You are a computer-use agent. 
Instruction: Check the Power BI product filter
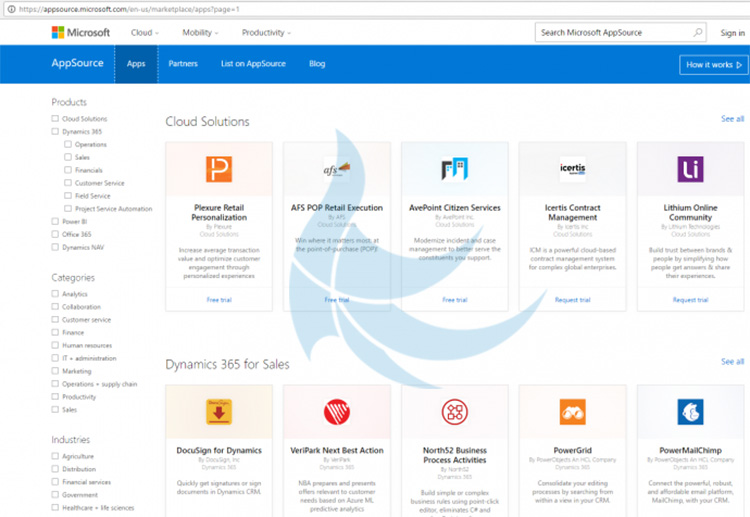[55, 221]
